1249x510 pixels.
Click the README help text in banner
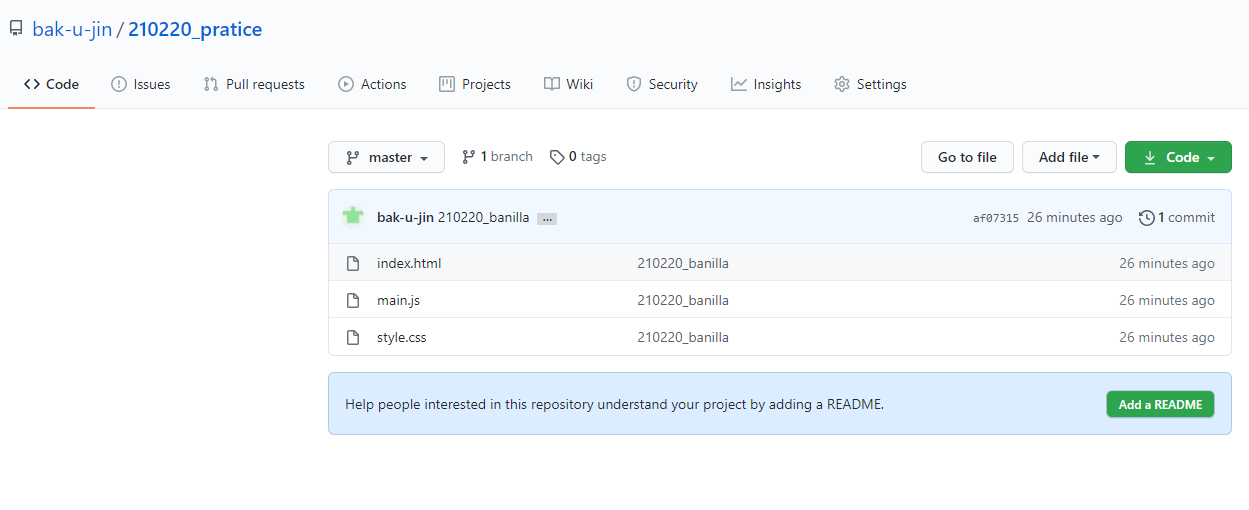[615, 405]
